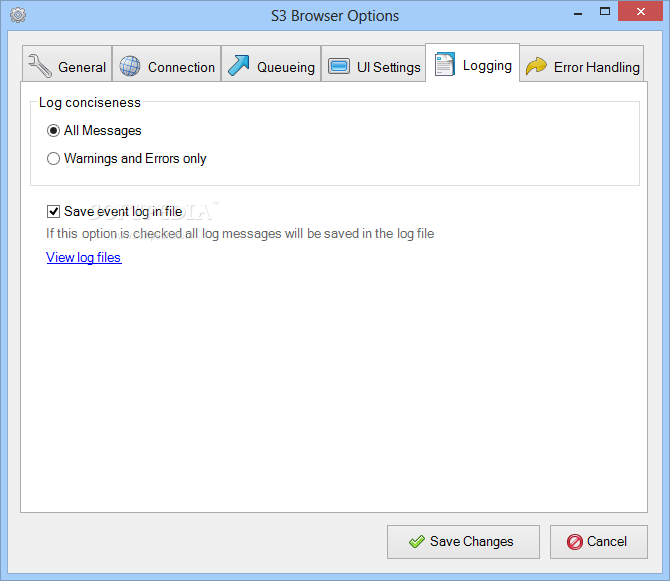Click the Cancel button
The height and width of the screenshot is (581, 670).
coord(599,542)
